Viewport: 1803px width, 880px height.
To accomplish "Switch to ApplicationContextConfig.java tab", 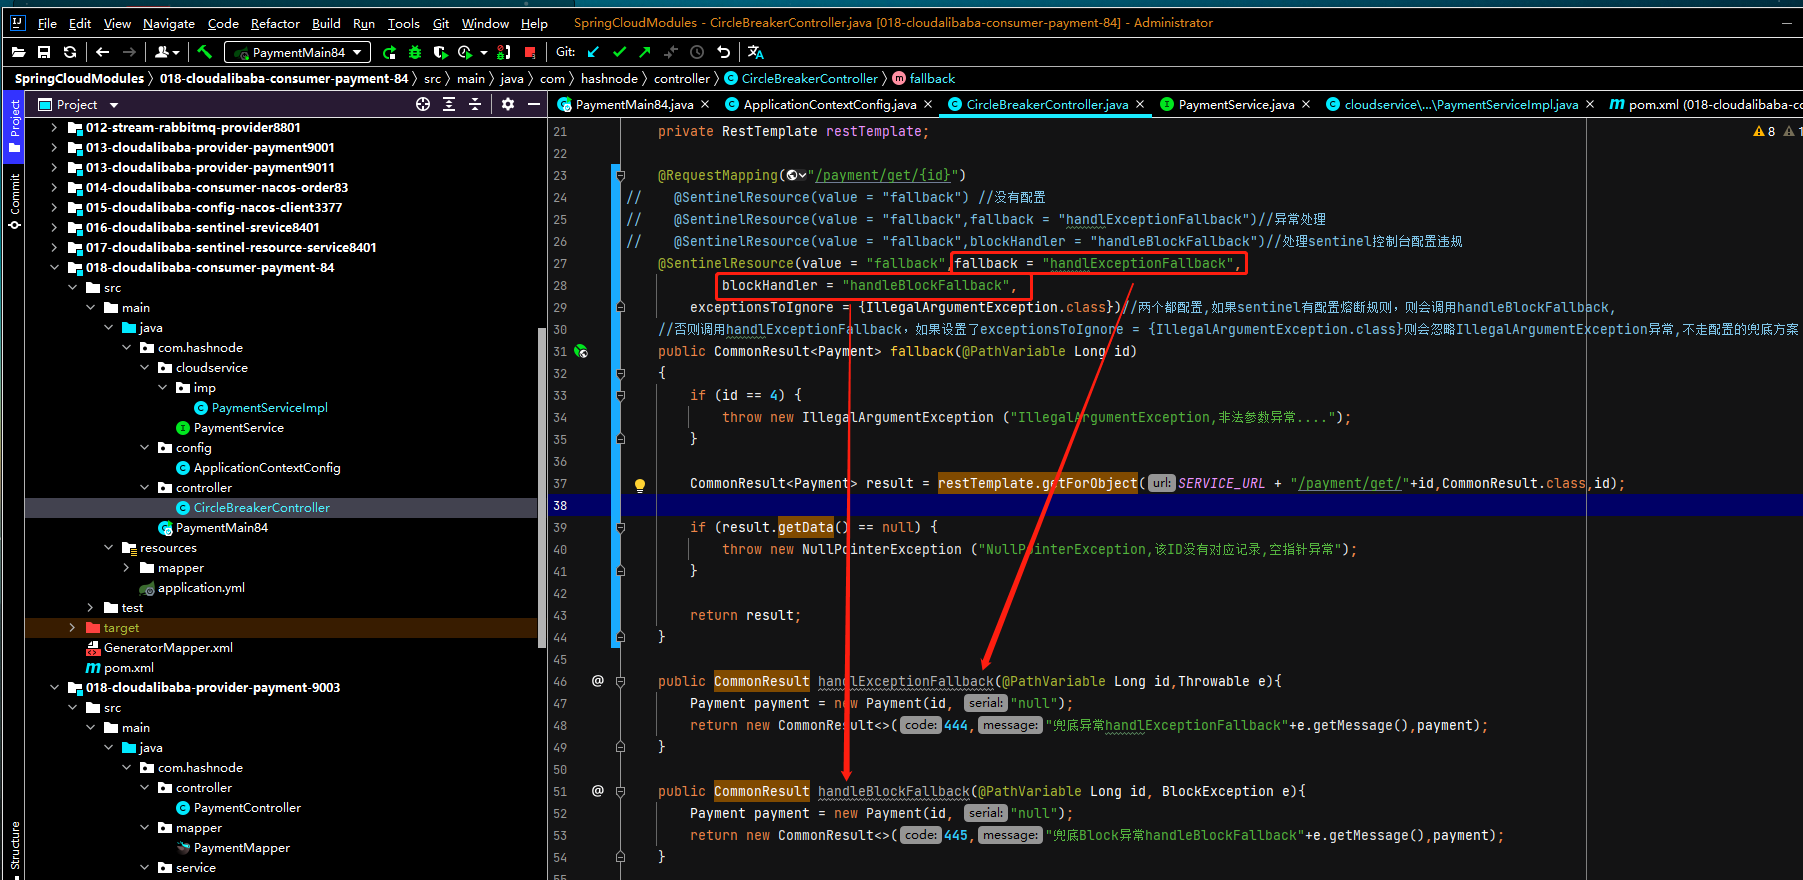I will click(829, 104).
